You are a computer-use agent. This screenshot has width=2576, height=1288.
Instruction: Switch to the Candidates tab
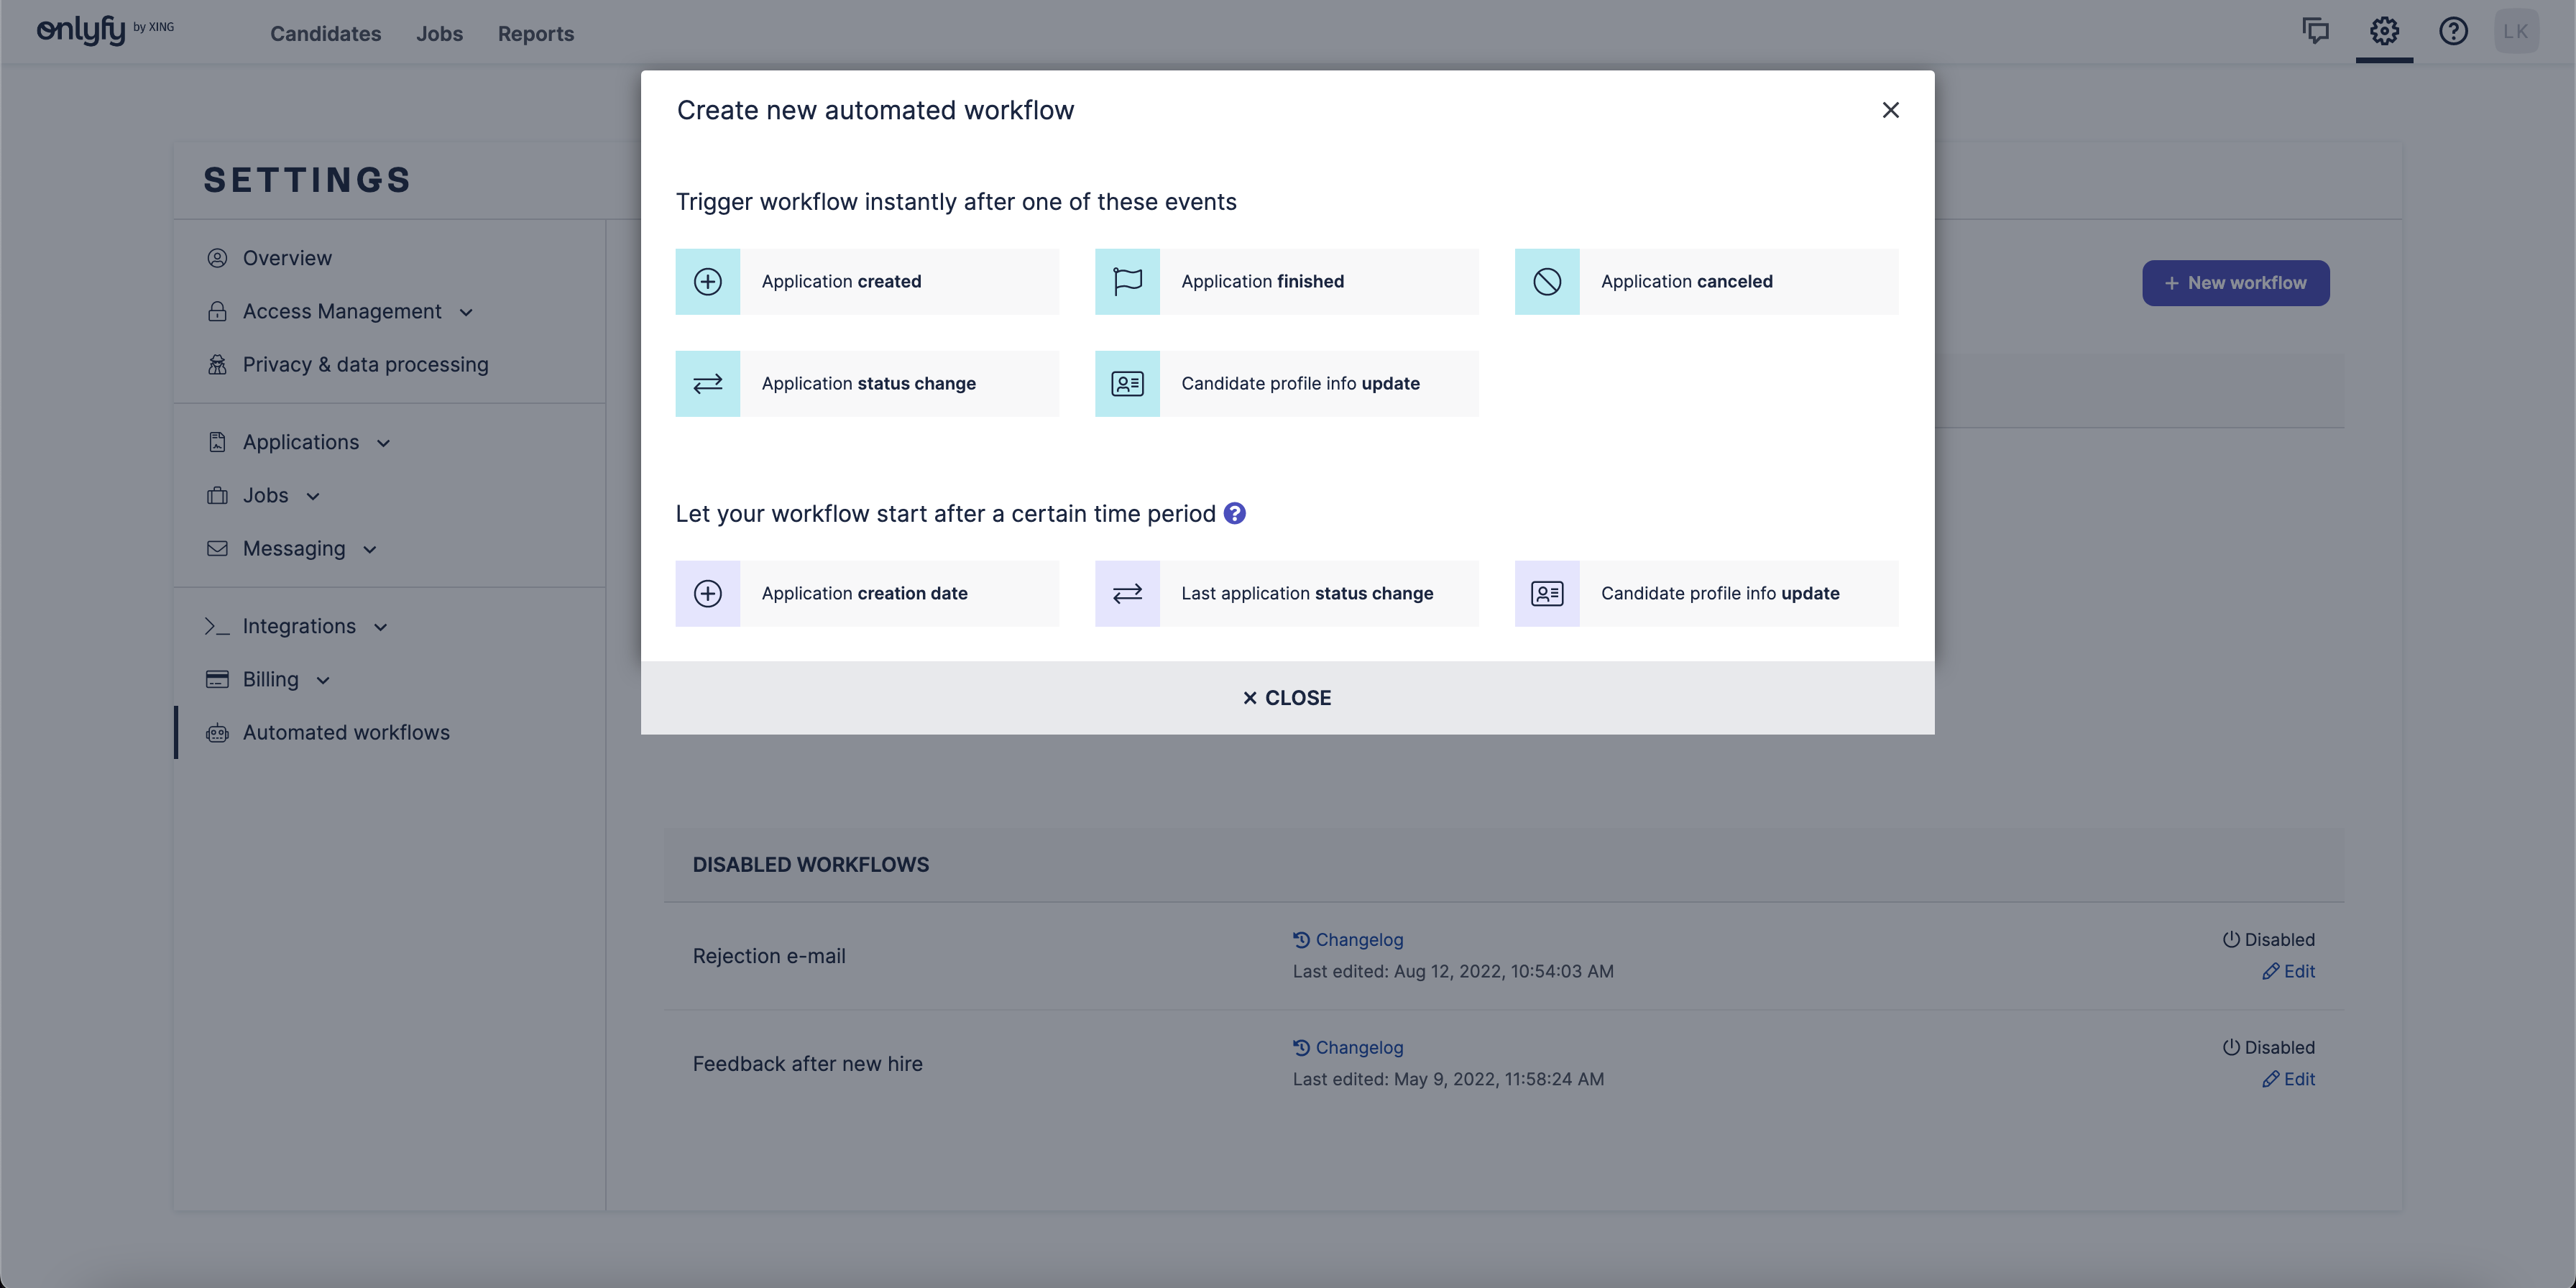(325, 33)
